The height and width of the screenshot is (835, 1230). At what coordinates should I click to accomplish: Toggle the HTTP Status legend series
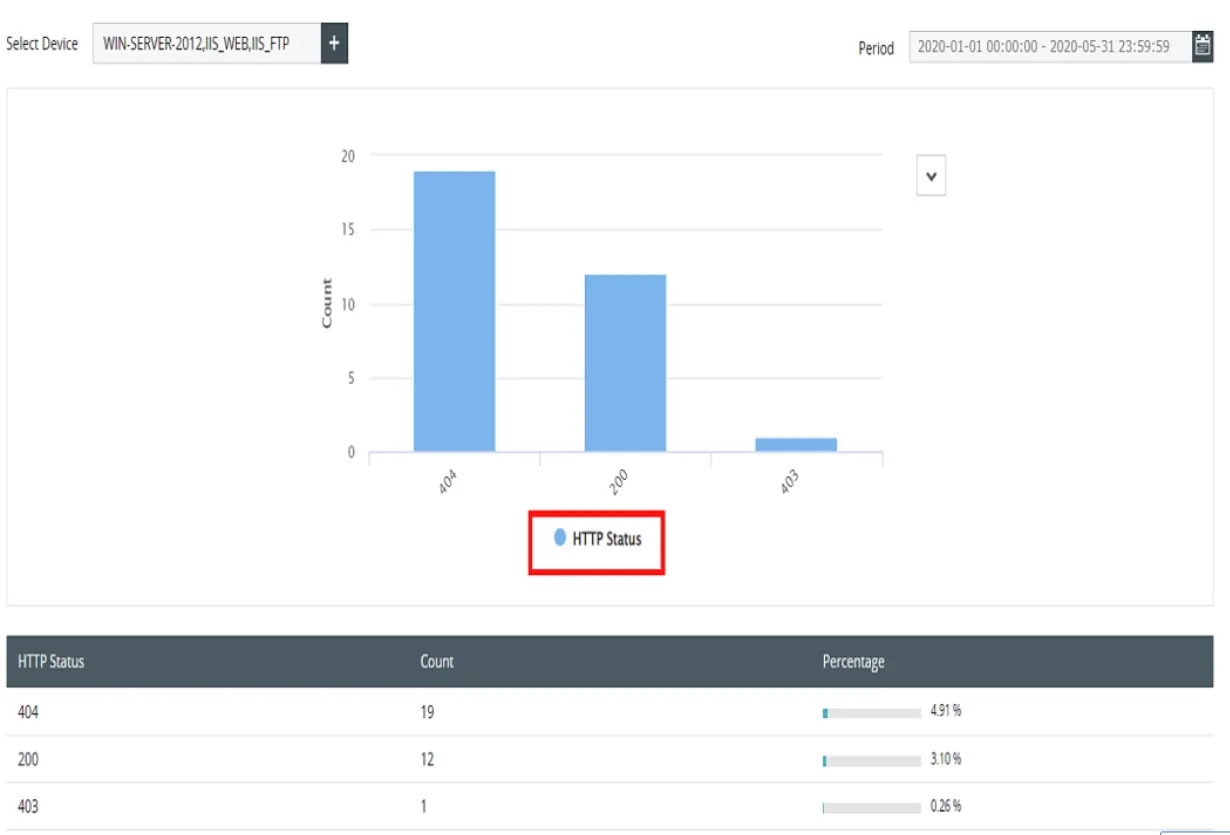(597, 538)
